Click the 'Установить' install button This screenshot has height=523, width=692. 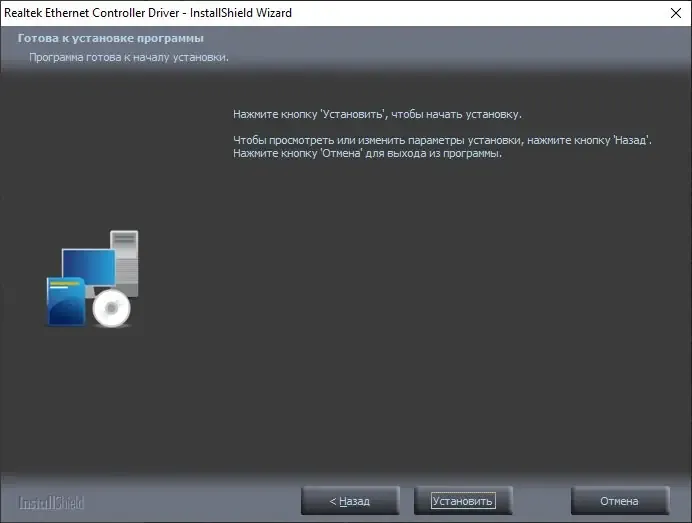[463, 501]
